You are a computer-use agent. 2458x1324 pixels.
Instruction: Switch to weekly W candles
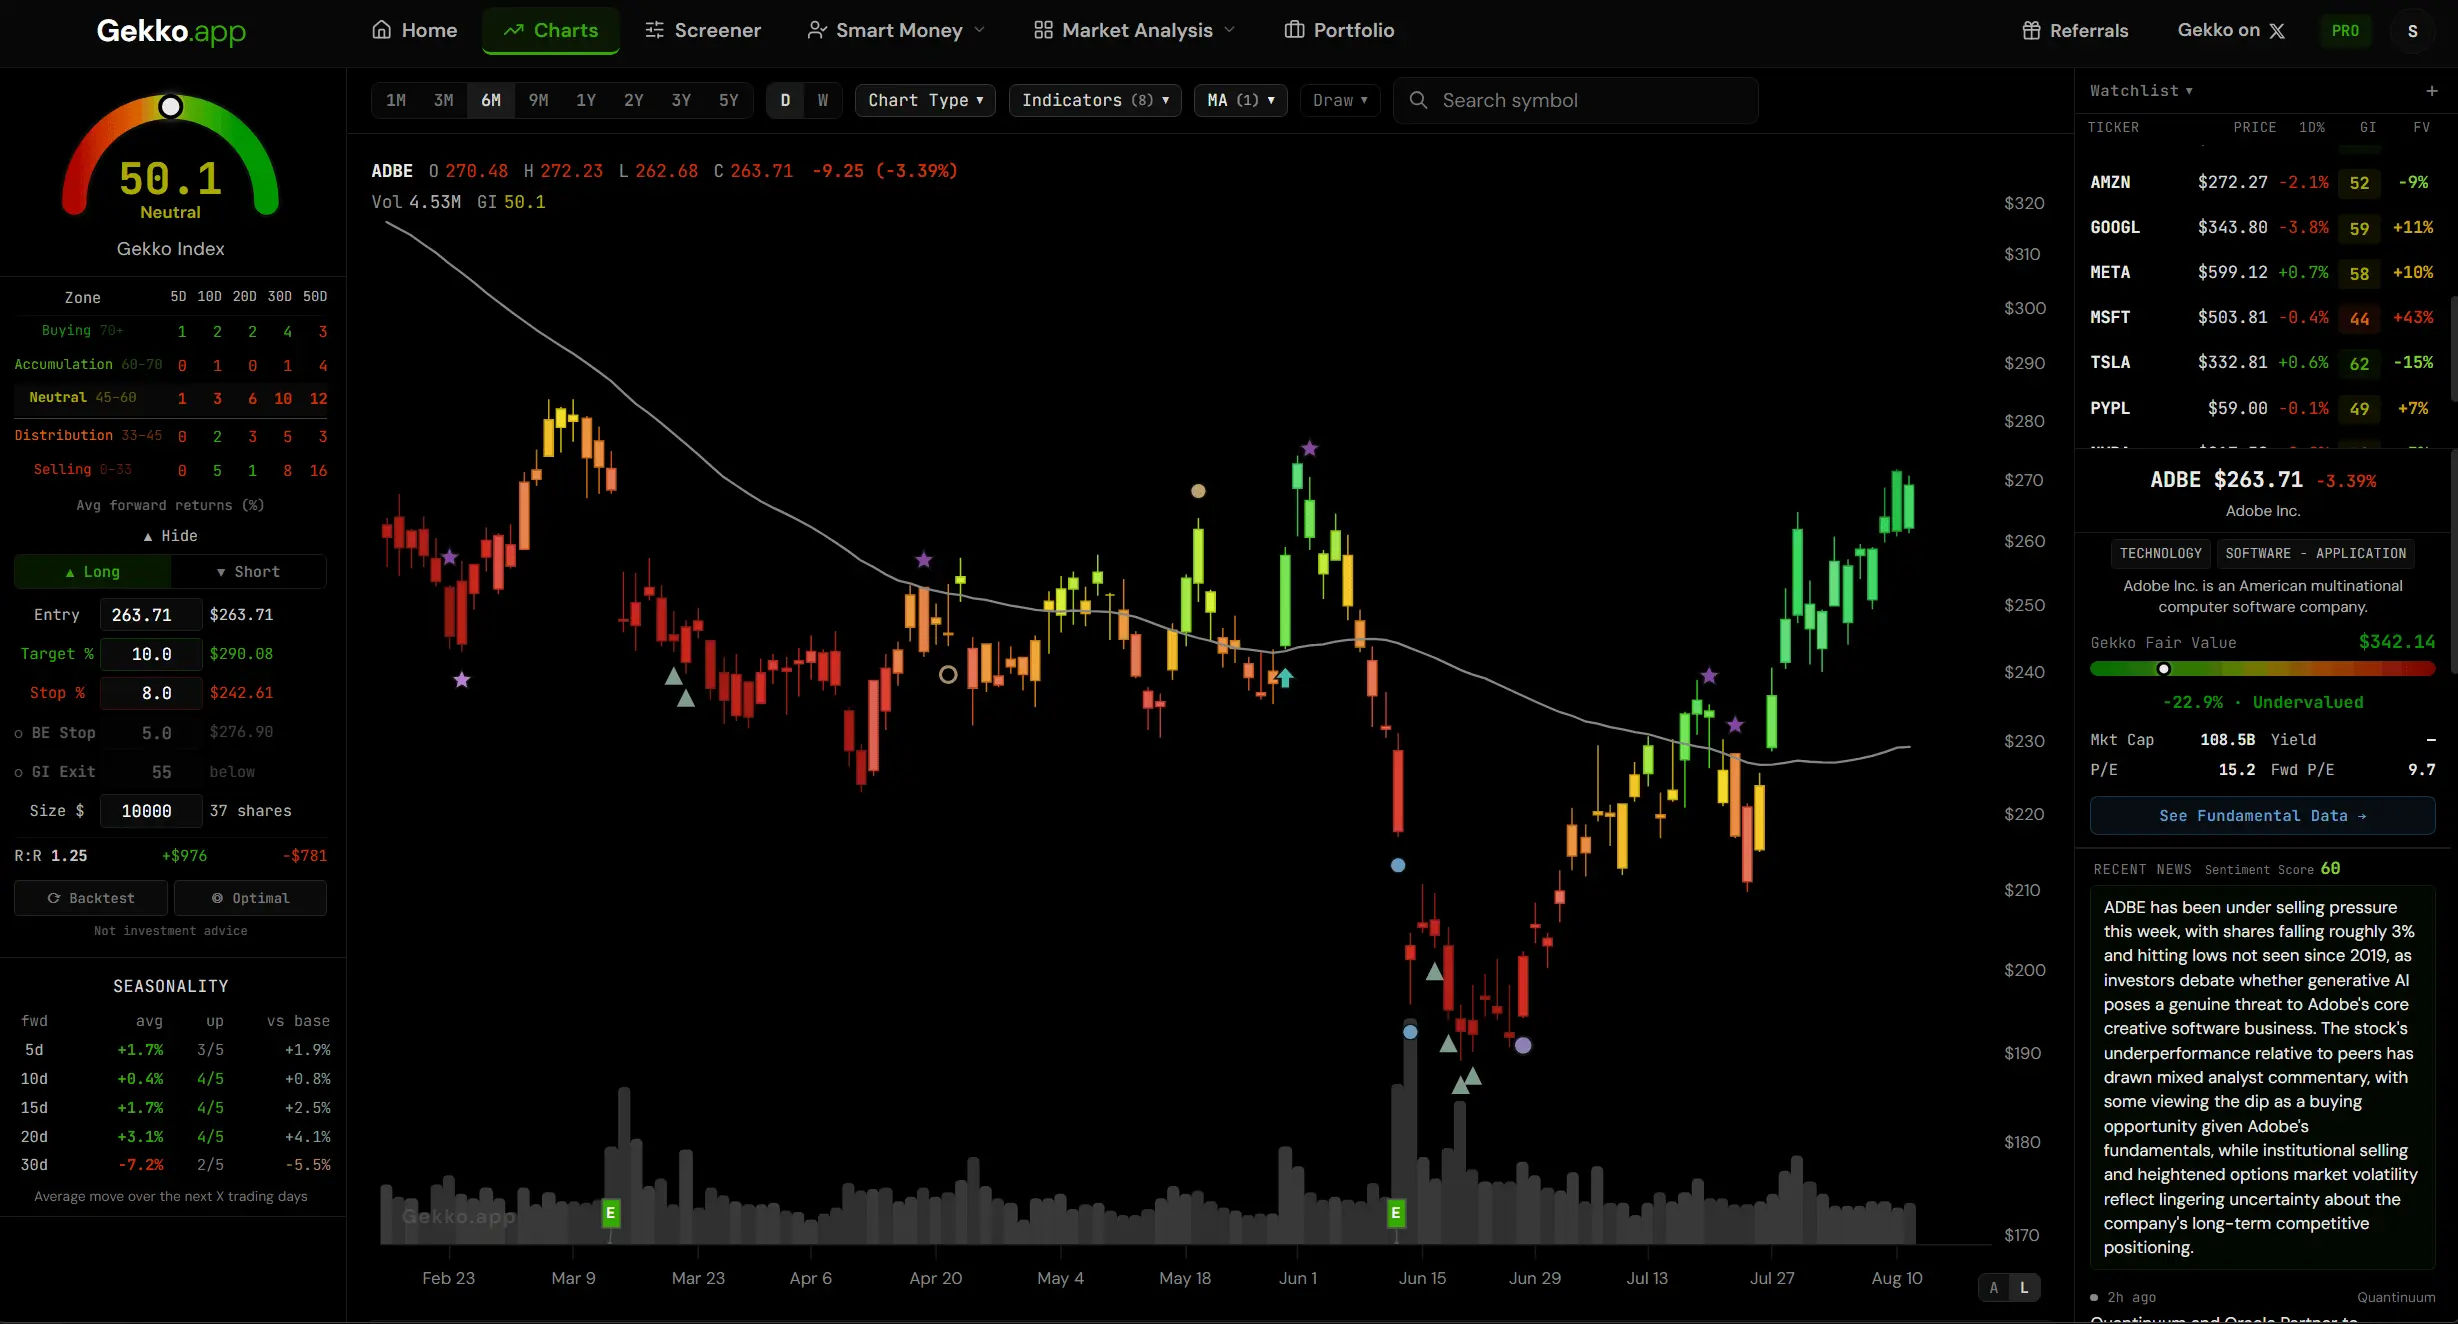[823, 100]
